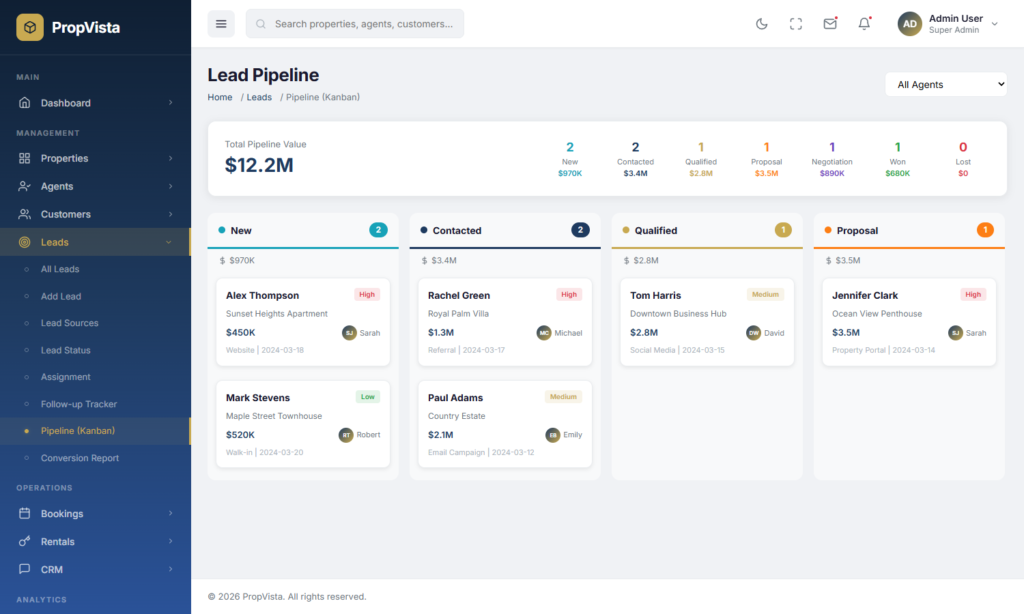This screenshot has width=1024, height=614.
Task: Open the Jennifer Clark lead card
Action: click(909, 322)
